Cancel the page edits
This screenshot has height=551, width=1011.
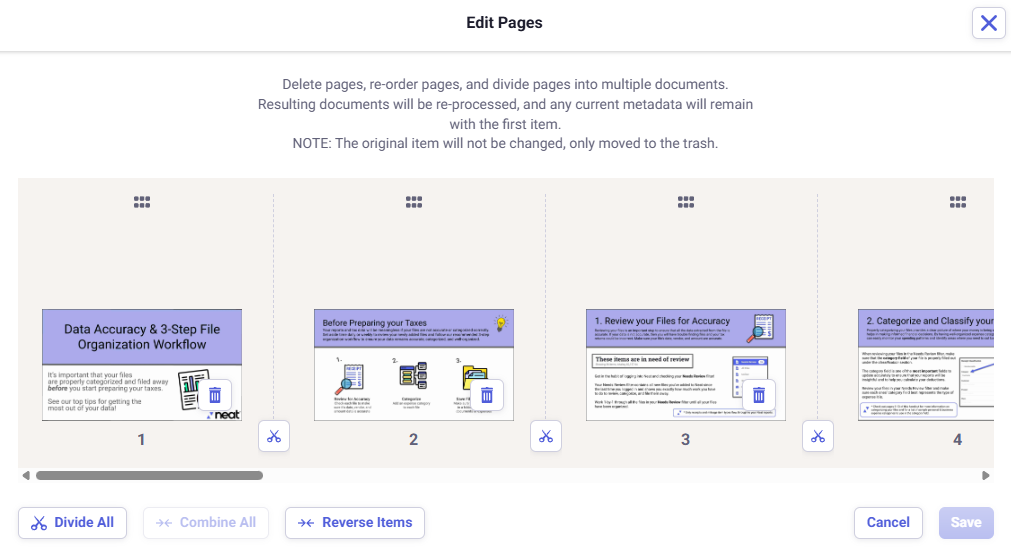pyautogui.click(x=888, y=522)
